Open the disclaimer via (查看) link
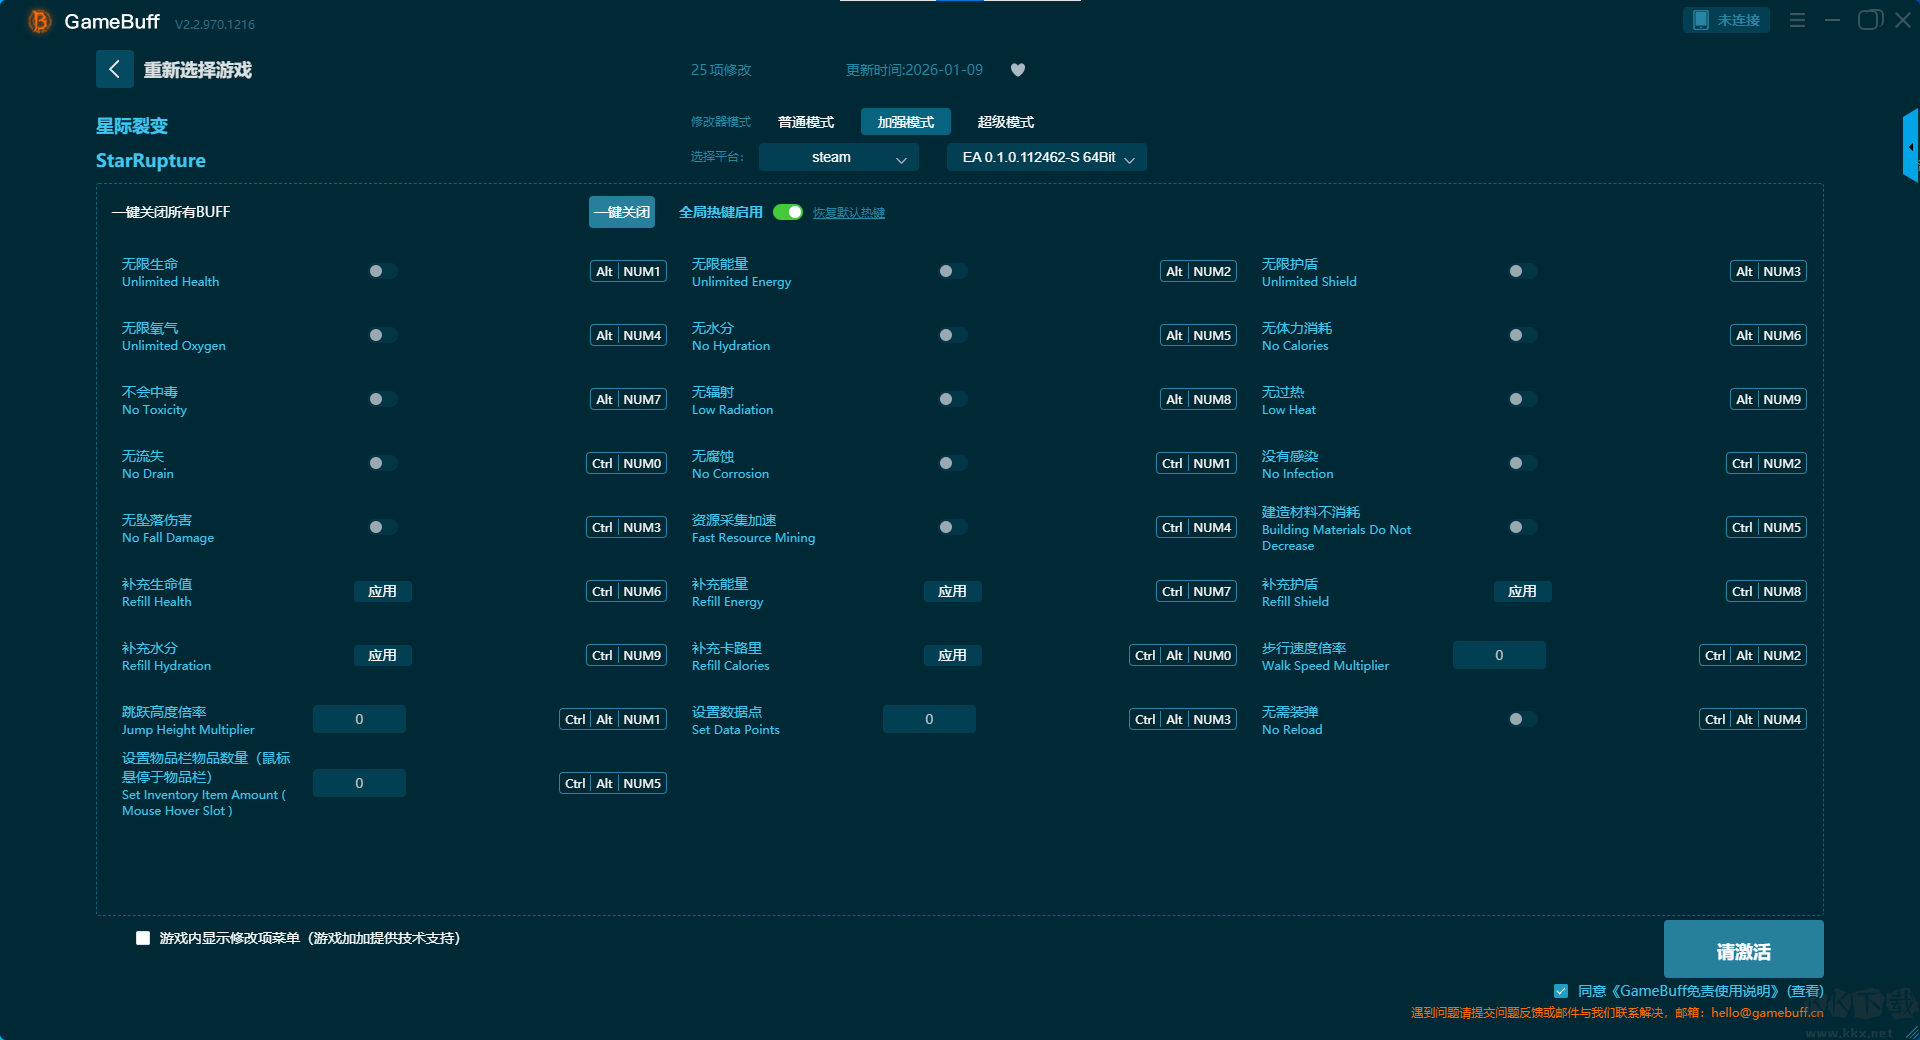 [x=1805, y=991]
